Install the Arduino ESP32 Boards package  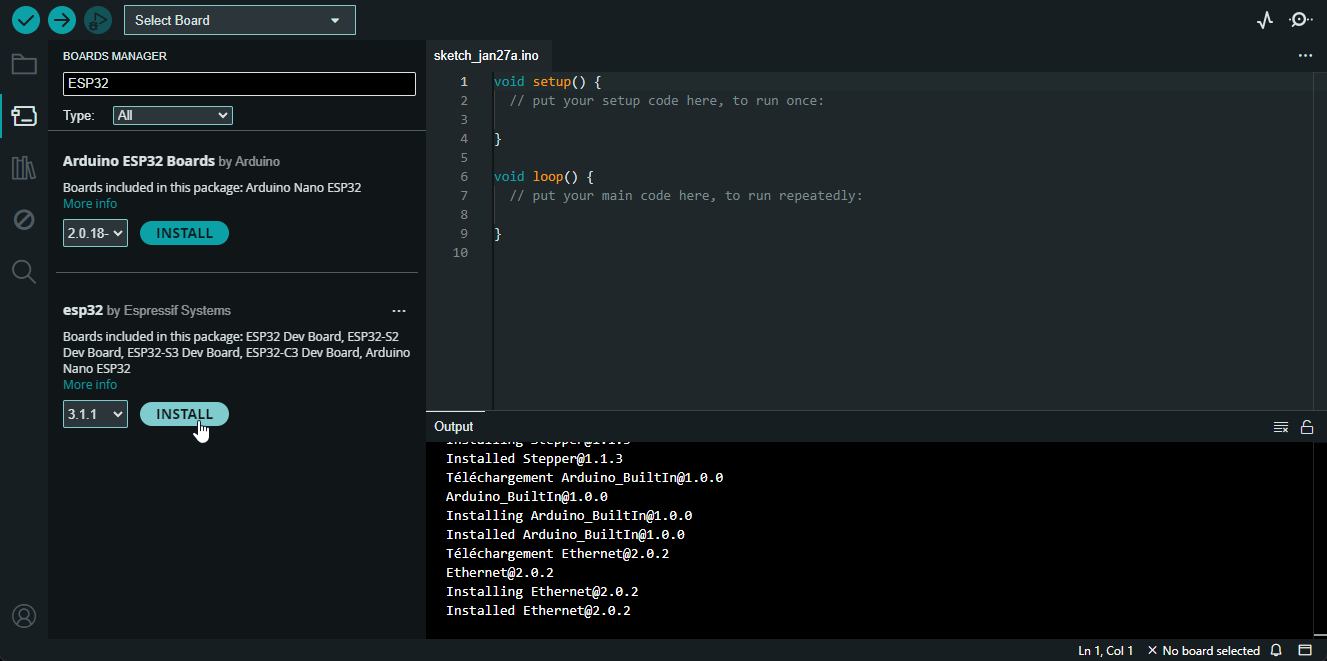[x=184, y=233]
